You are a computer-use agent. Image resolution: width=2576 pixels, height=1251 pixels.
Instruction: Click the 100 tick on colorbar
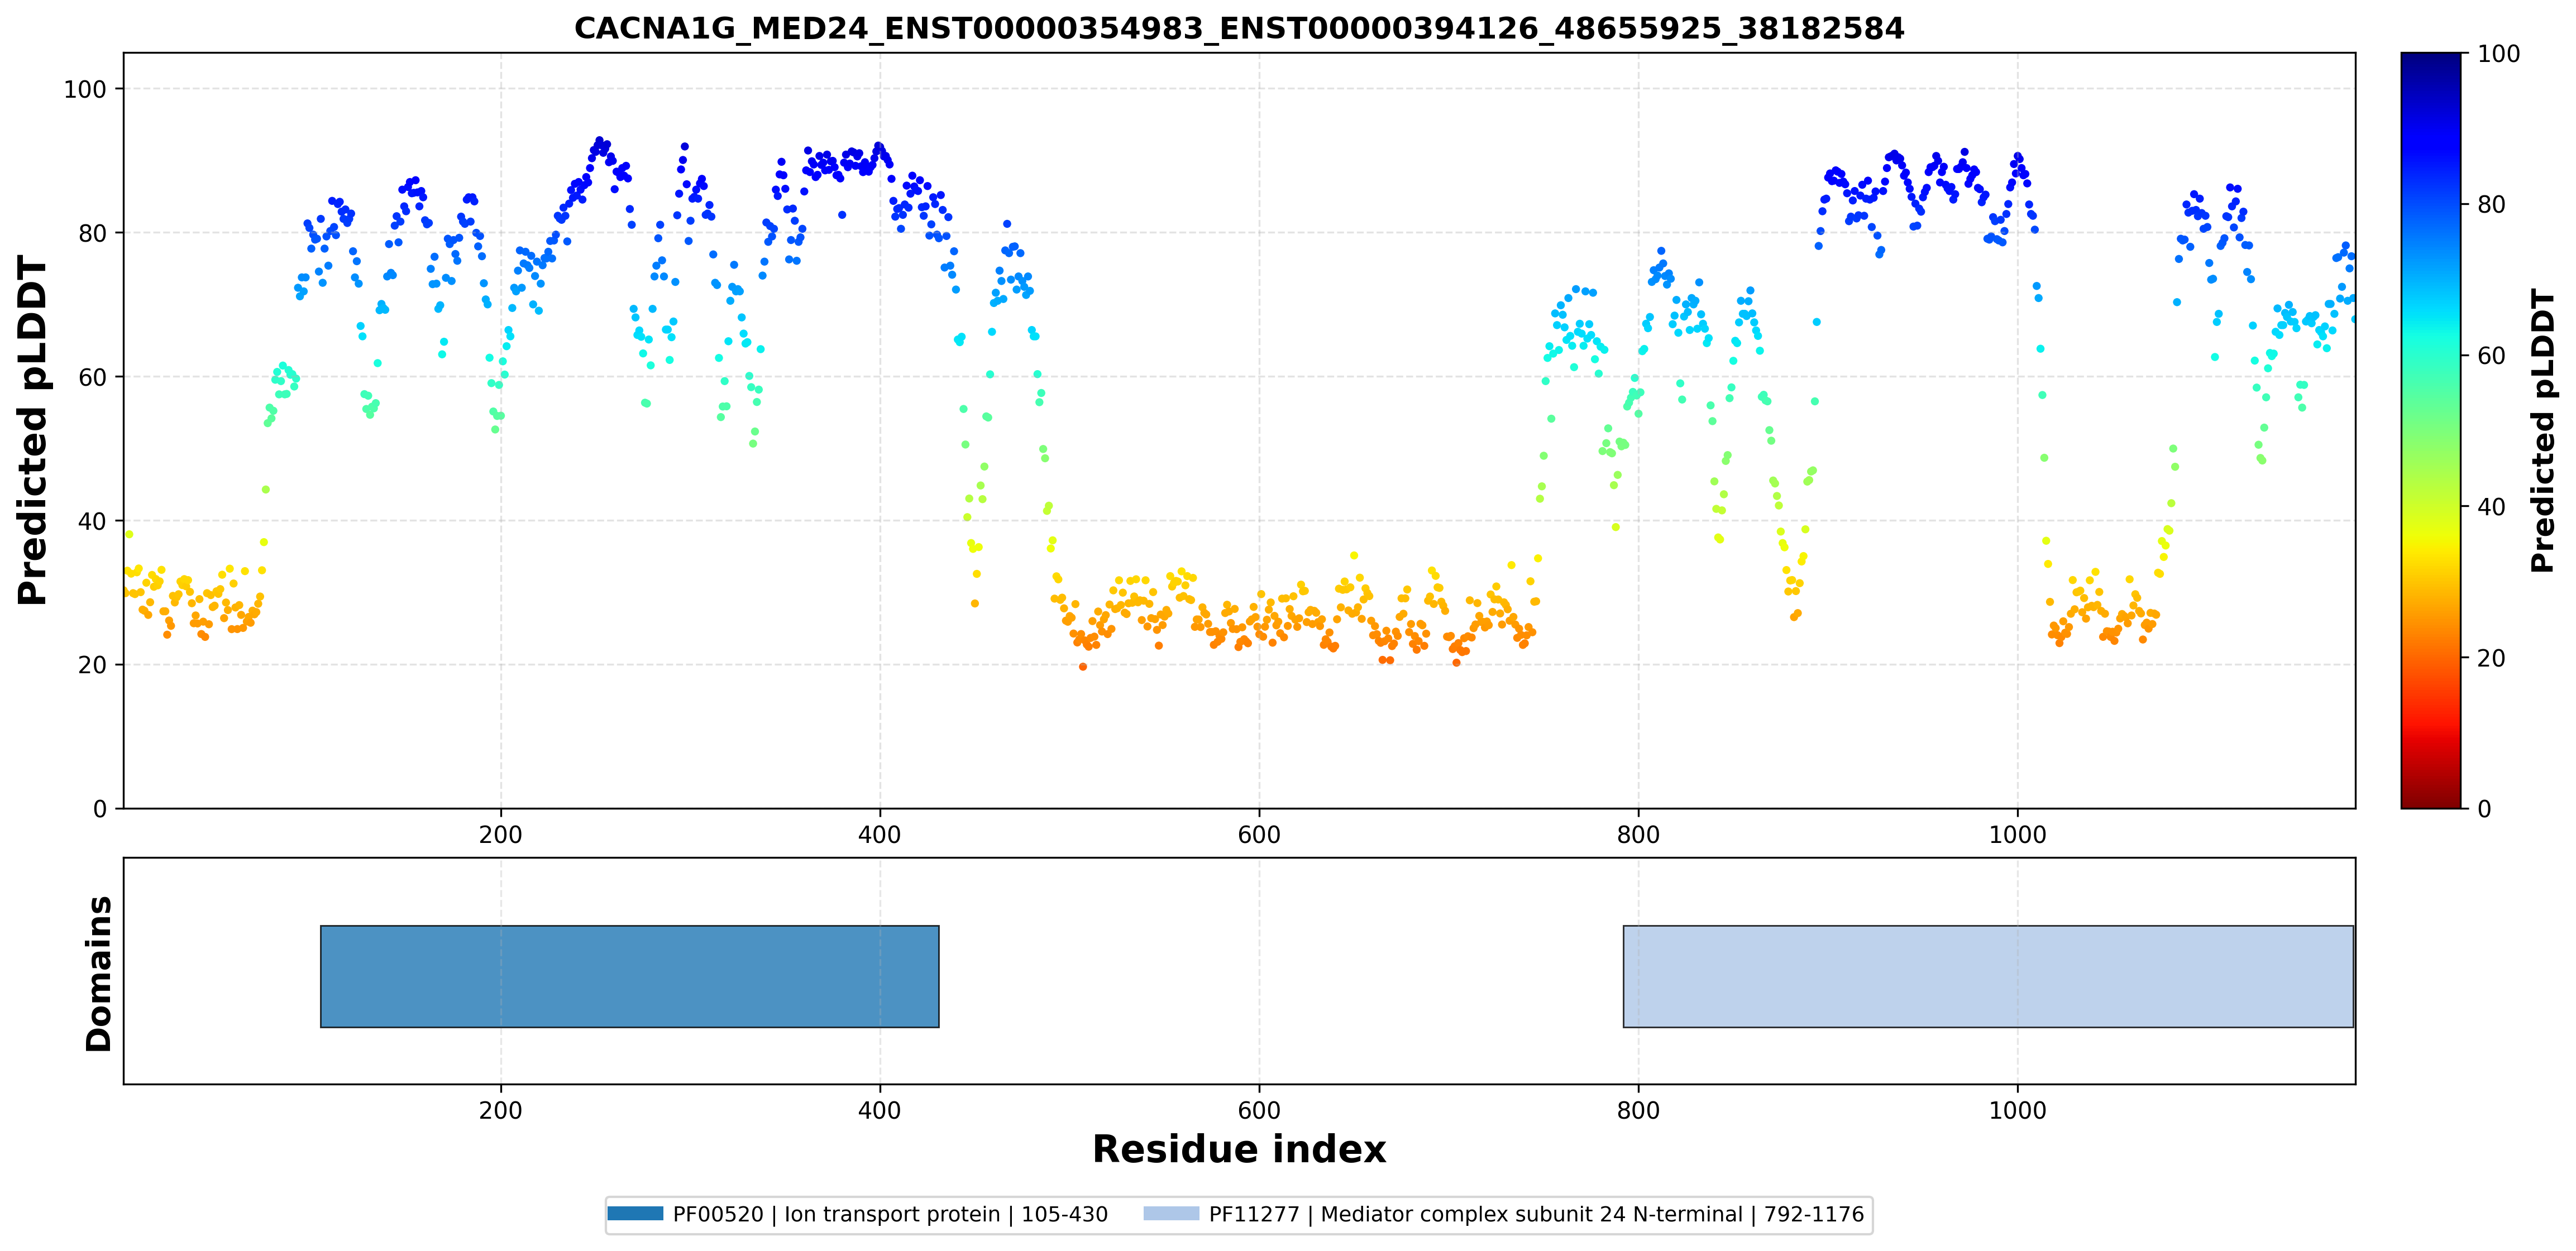pyautogui.click(x=2498, y=54)
